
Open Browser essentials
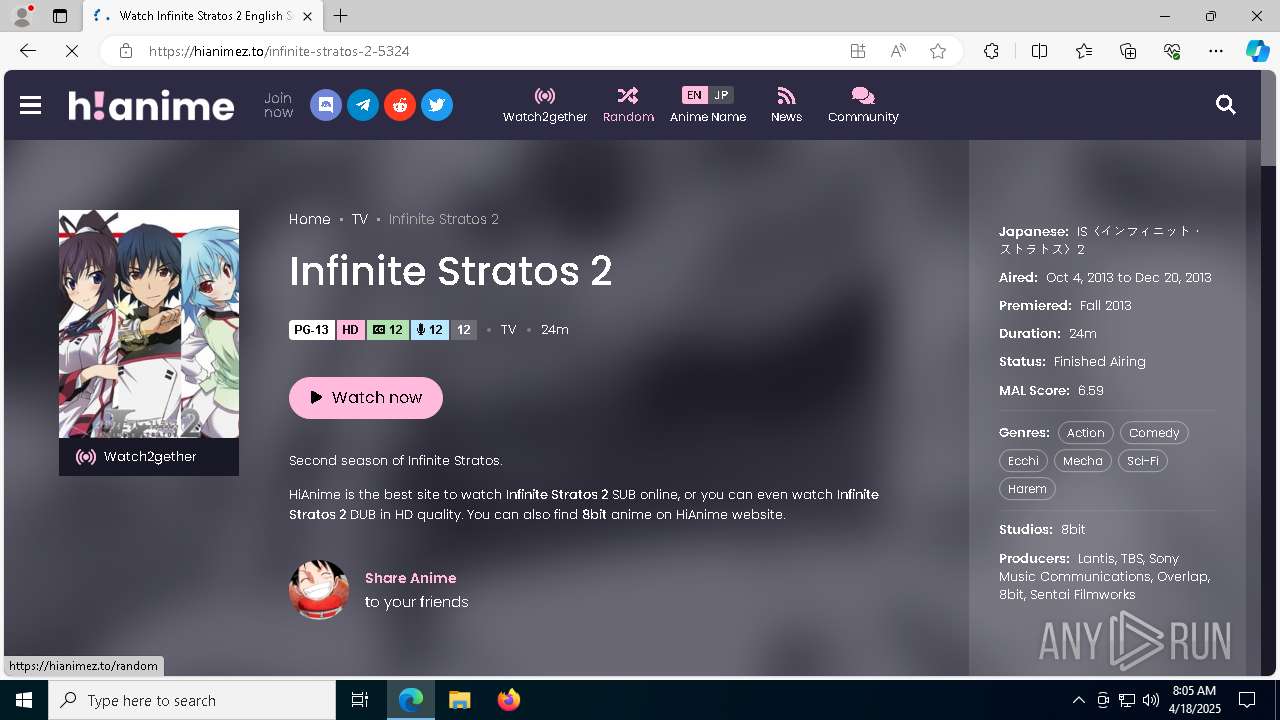click(x=1172, y=51)
